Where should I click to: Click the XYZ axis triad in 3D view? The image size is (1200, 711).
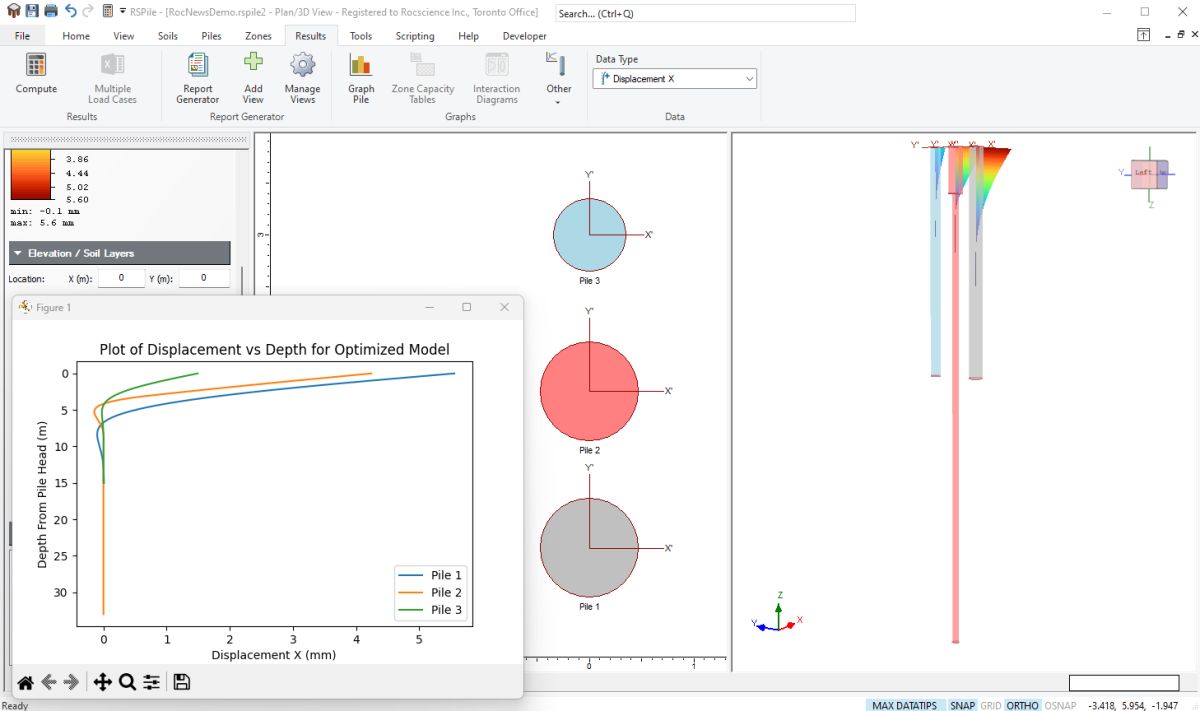click(x=777, y=615)
